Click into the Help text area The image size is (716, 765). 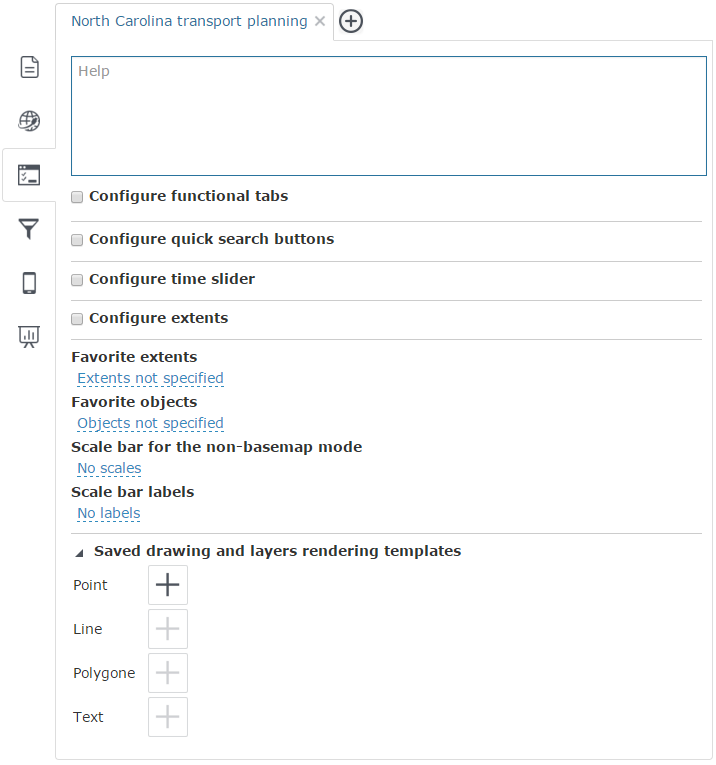(388, 116)
